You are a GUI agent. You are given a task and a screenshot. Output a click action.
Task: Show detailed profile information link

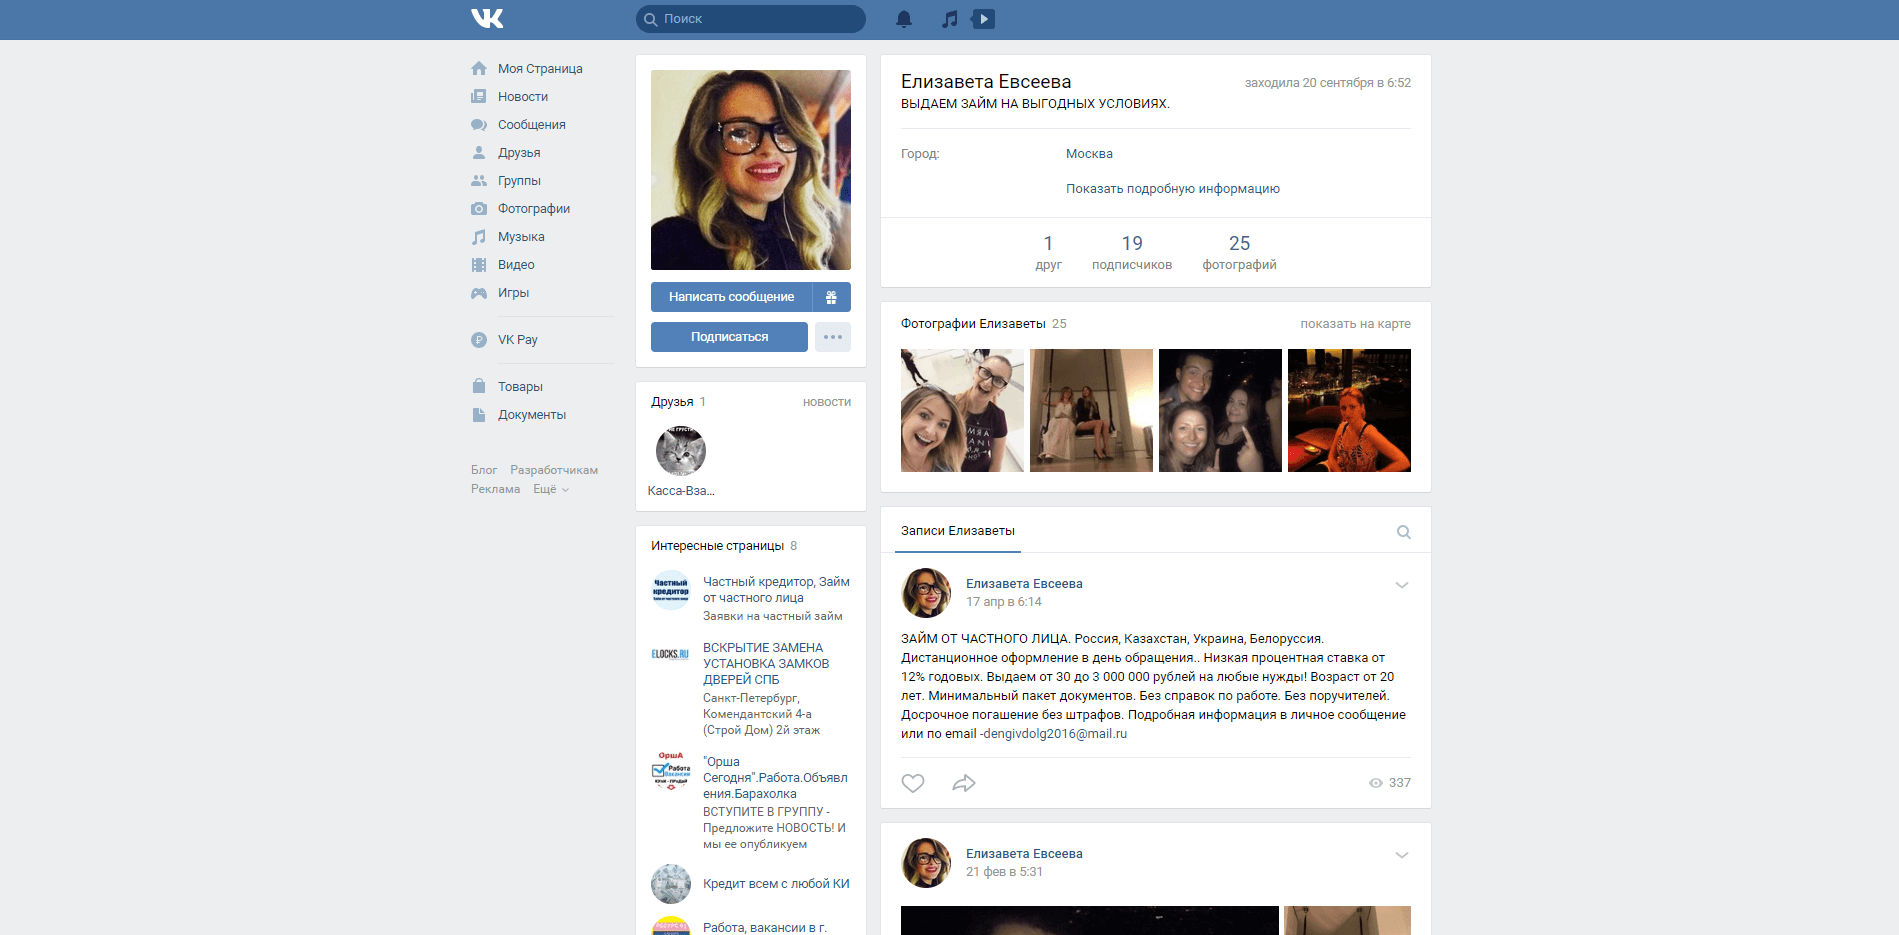pos(1172,189)
